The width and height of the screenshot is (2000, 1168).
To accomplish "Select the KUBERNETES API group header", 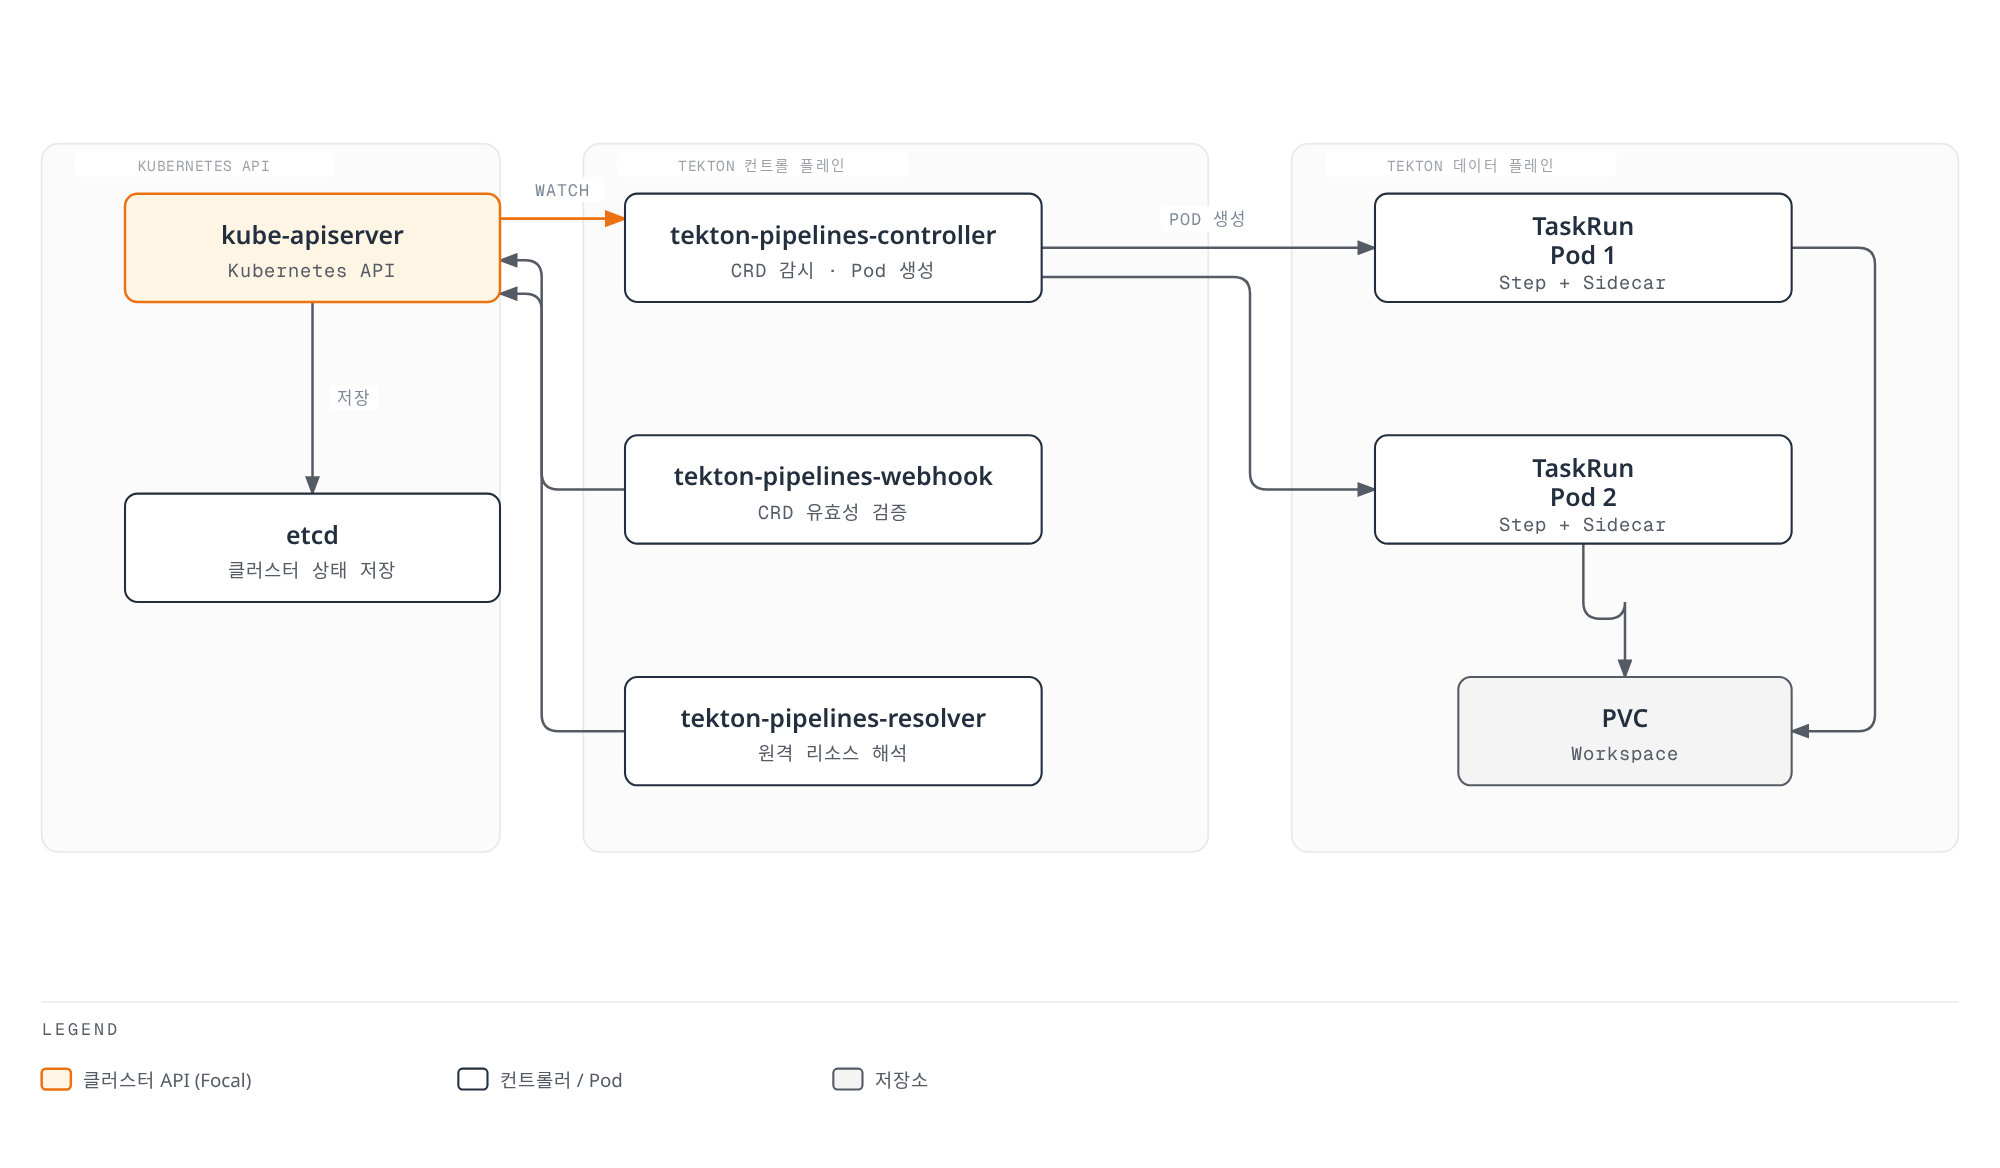I will 204,166.
